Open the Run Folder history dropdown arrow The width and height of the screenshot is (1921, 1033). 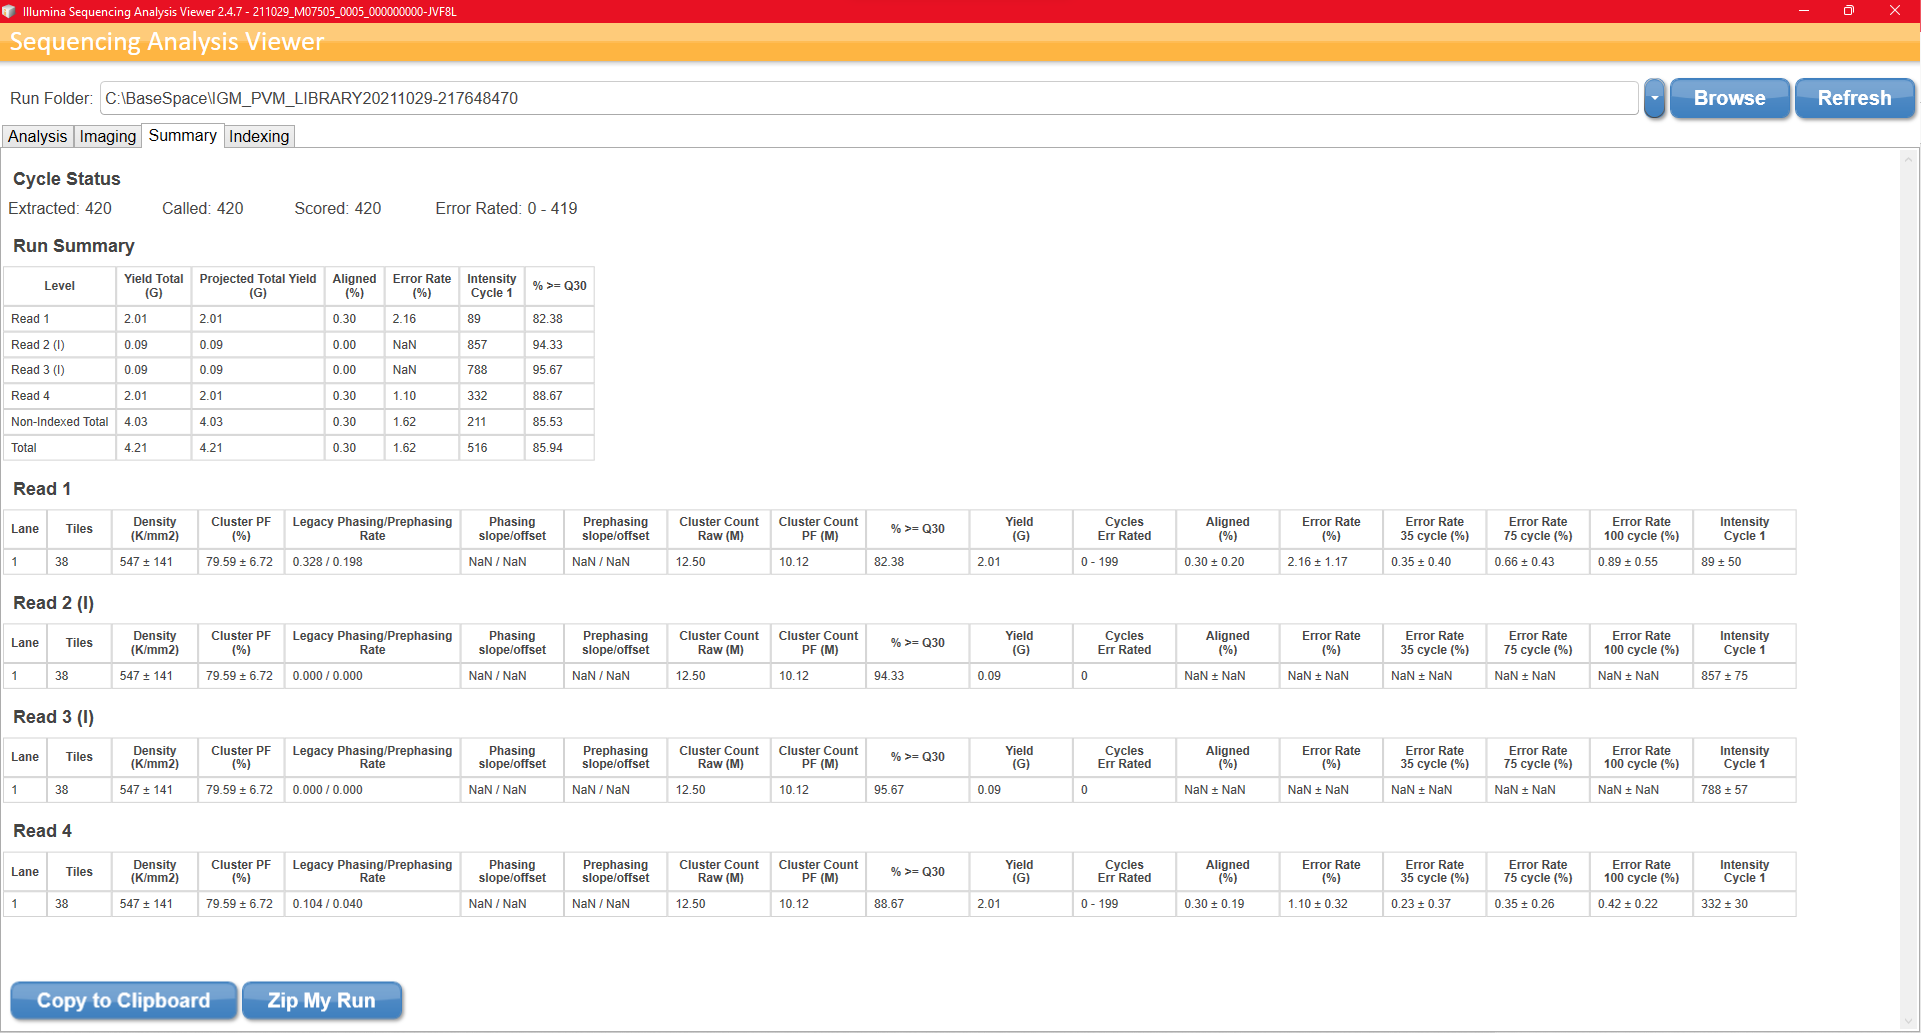click(1655, 98)
